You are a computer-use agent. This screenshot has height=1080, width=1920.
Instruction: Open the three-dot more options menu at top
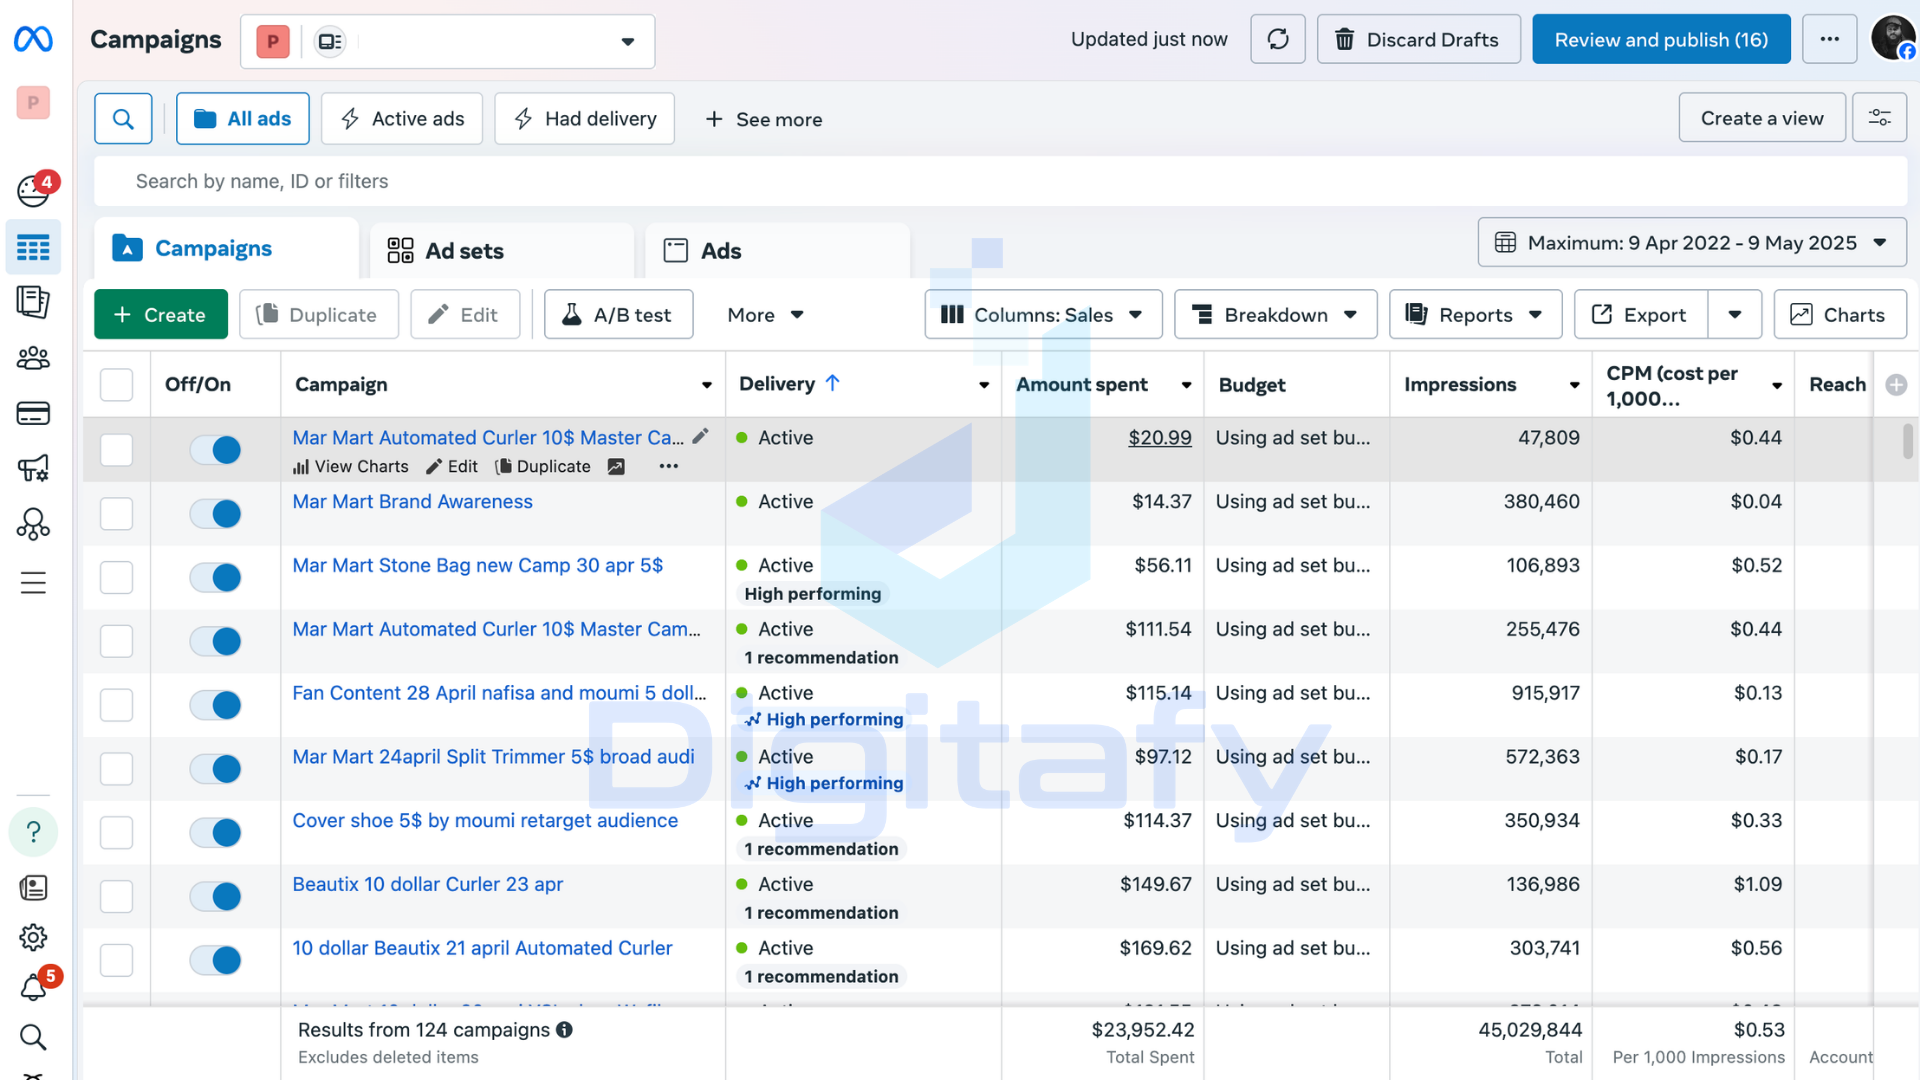(x=1829, y=39)
